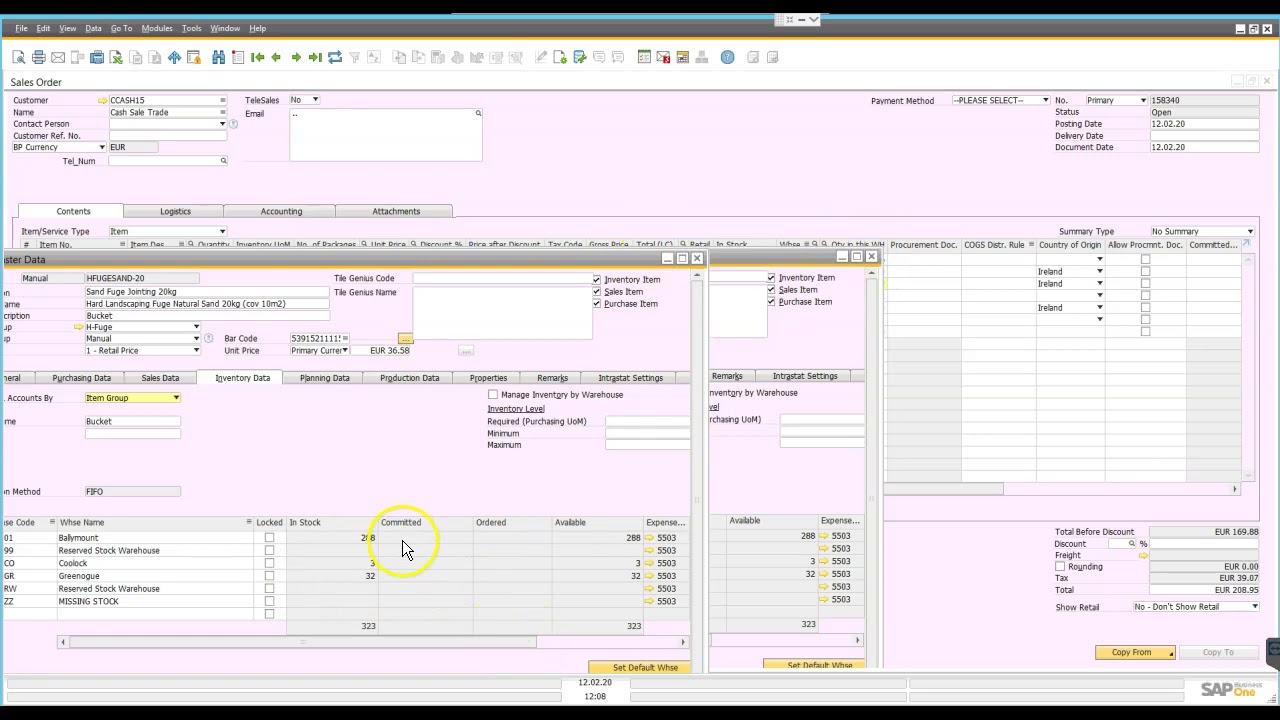The image size is (1280, 720).
Task: Open the Production Data tab
Action: point(409,378)
